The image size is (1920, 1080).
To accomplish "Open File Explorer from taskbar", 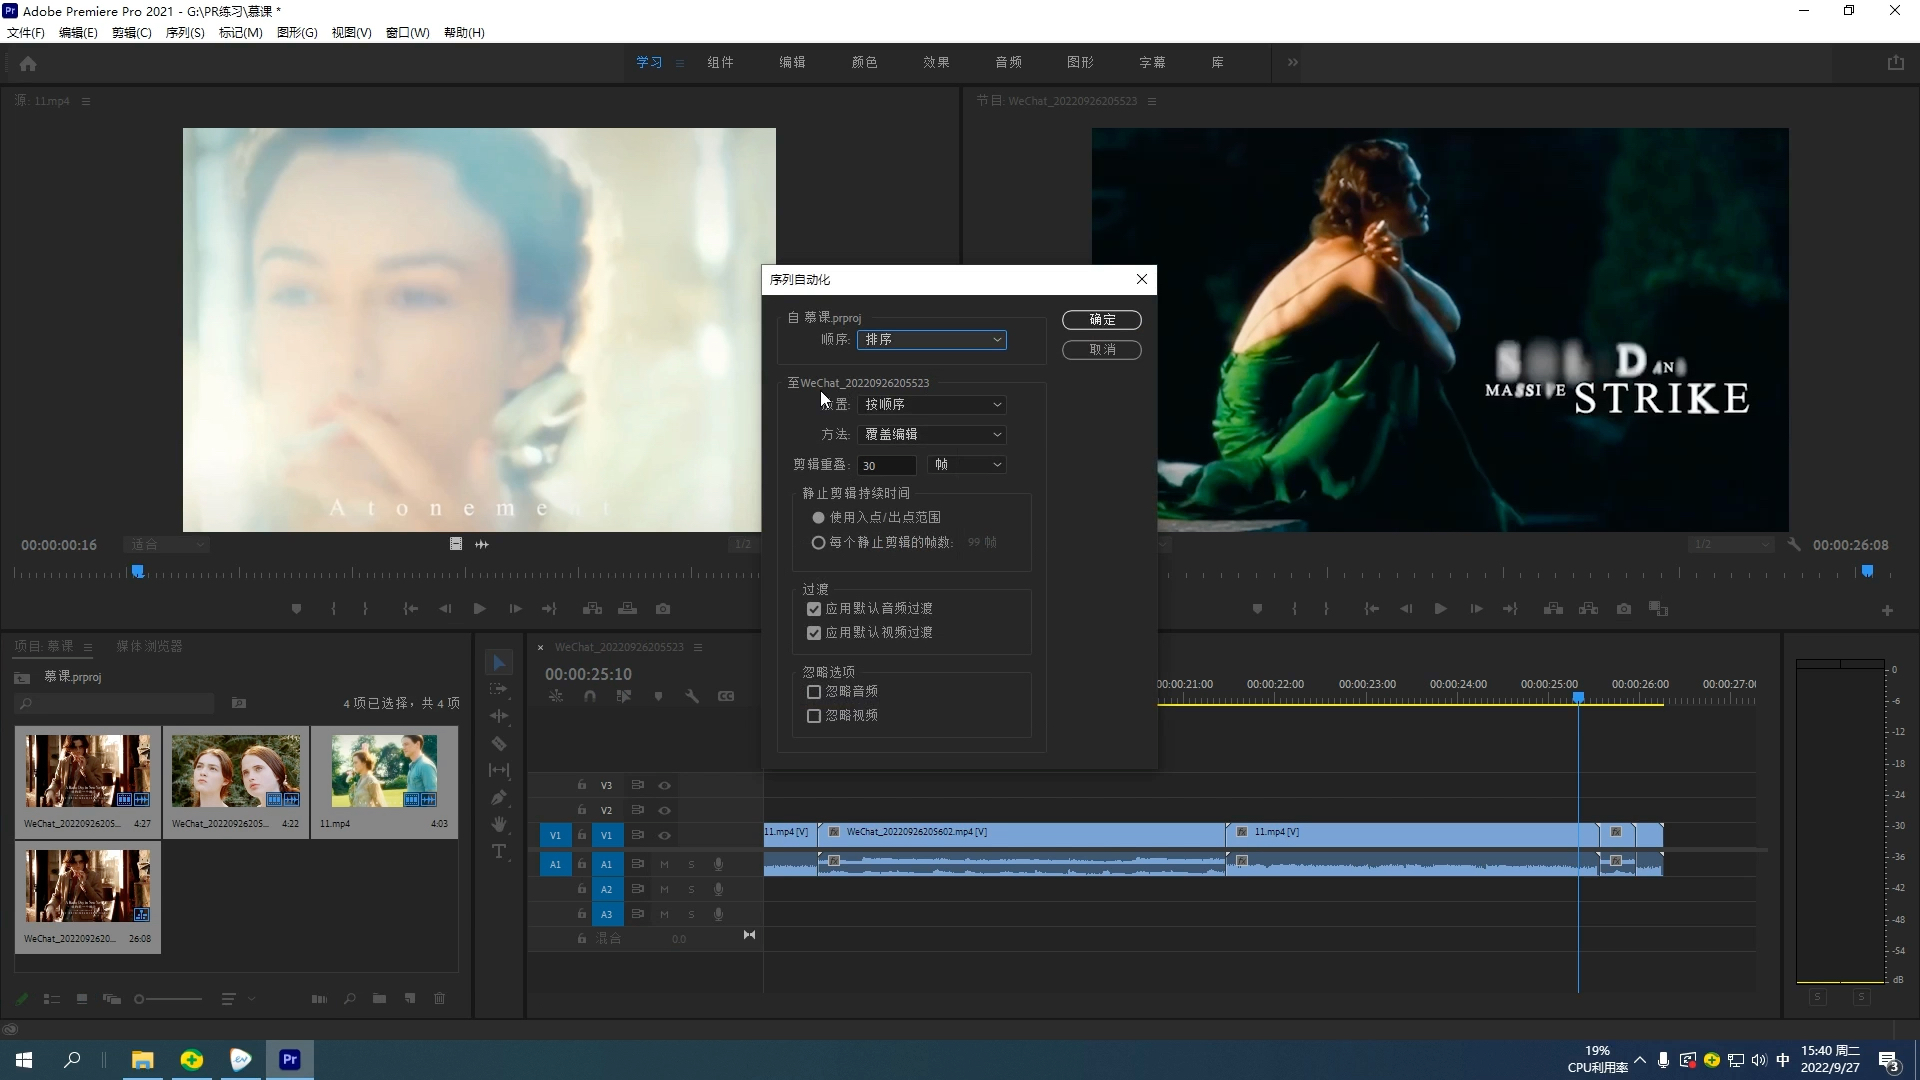I will (143, 1060).
